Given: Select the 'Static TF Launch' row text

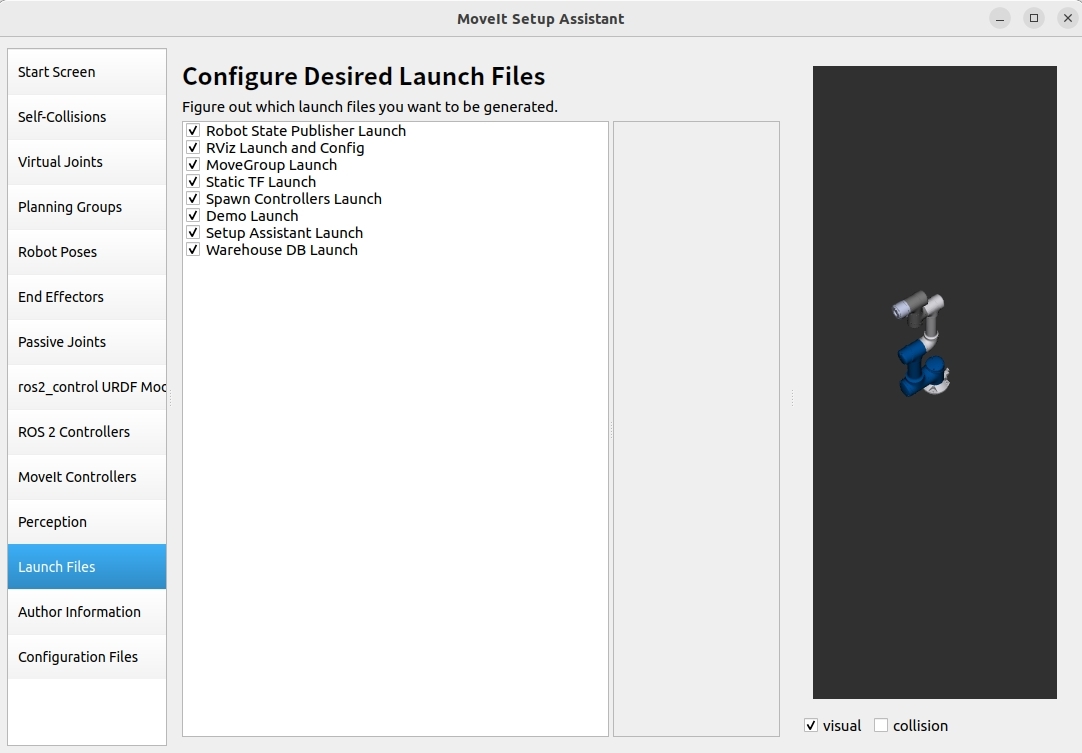Looking at the screenshot, I should coord(261,182).
